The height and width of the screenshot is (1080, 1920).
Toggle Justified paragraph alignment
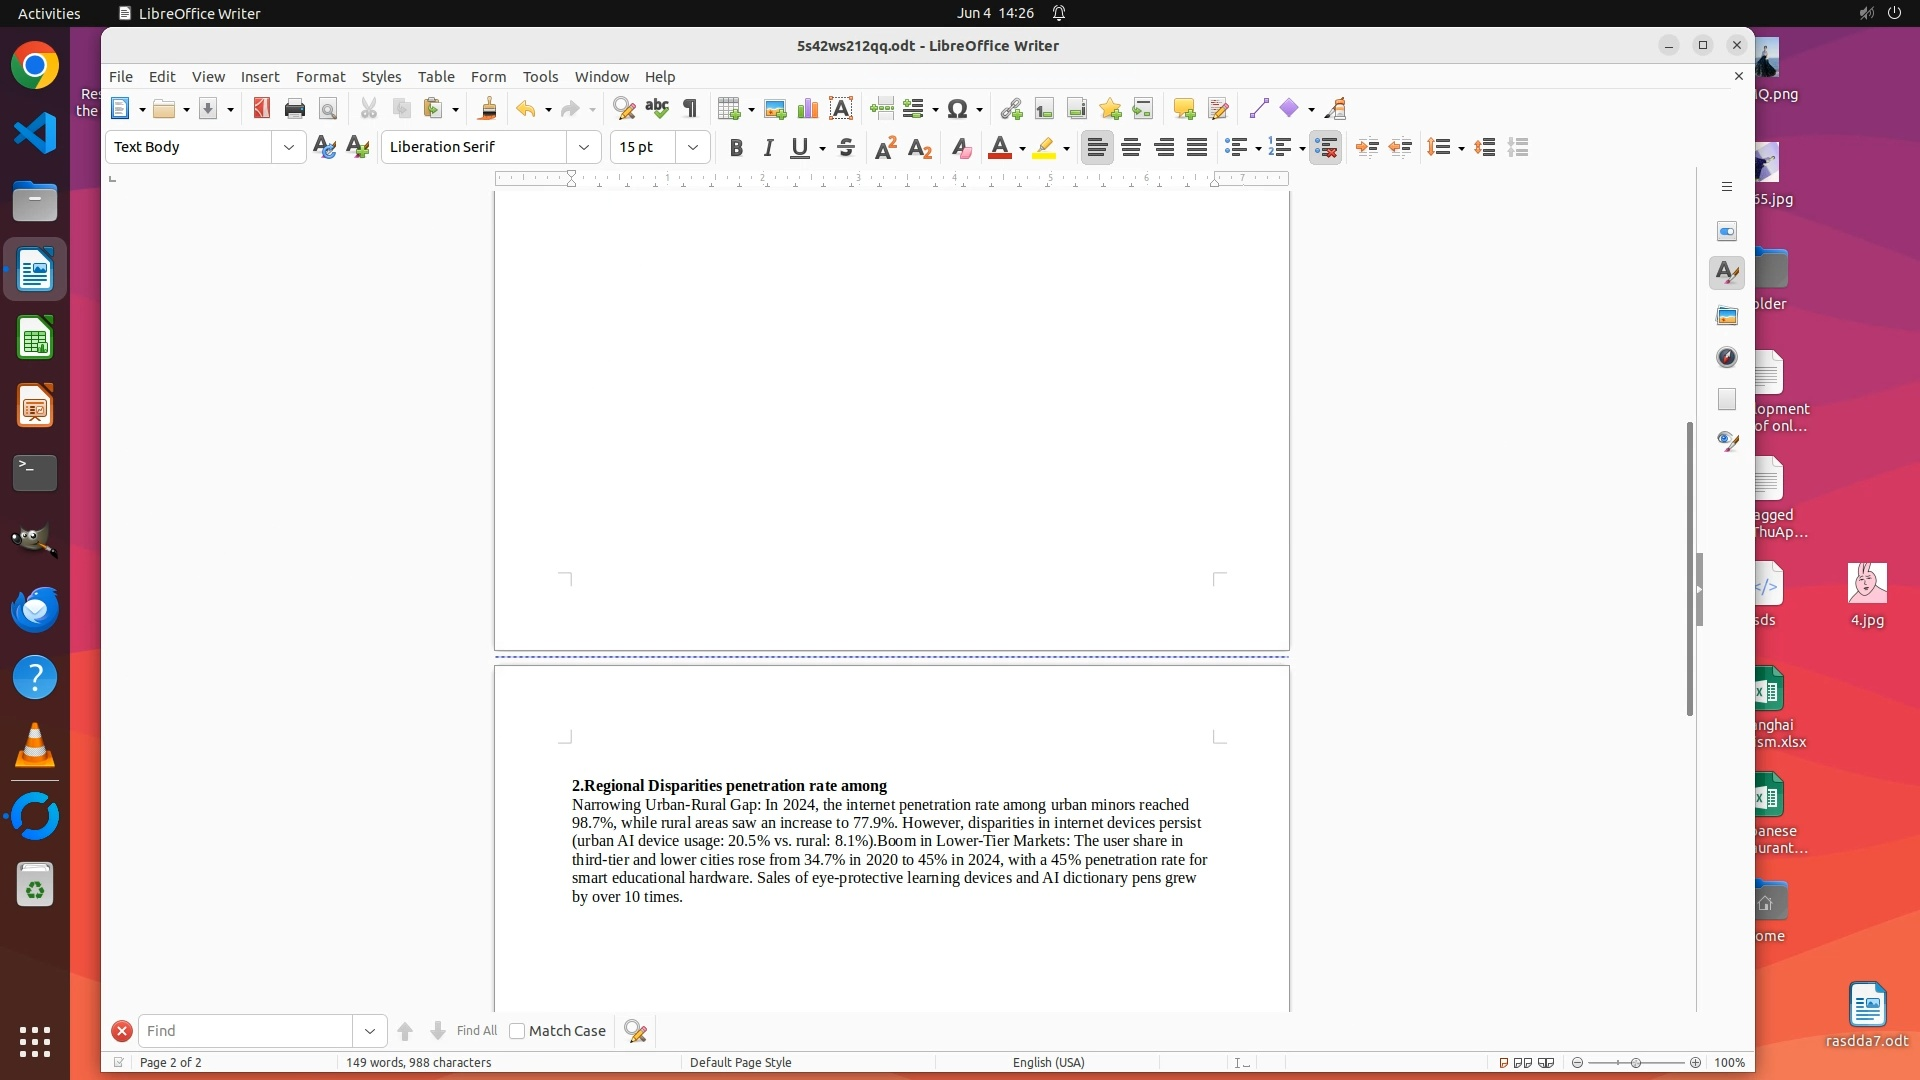[1197, 148]
